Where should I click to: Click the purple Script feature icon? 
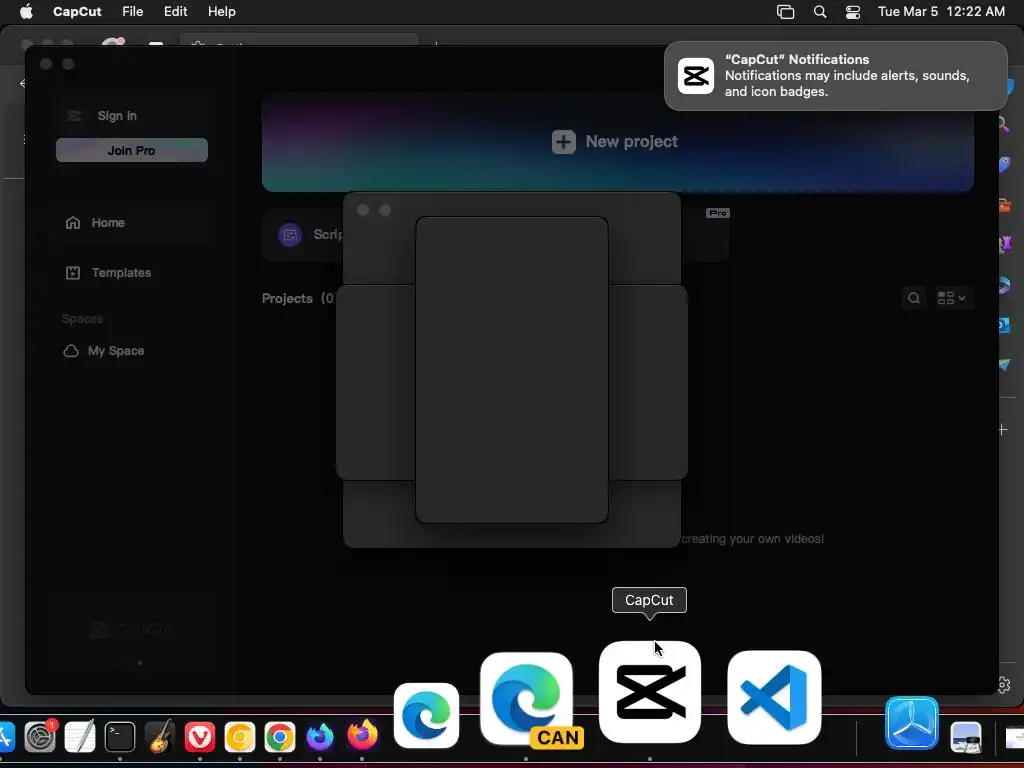coord(290,234)
